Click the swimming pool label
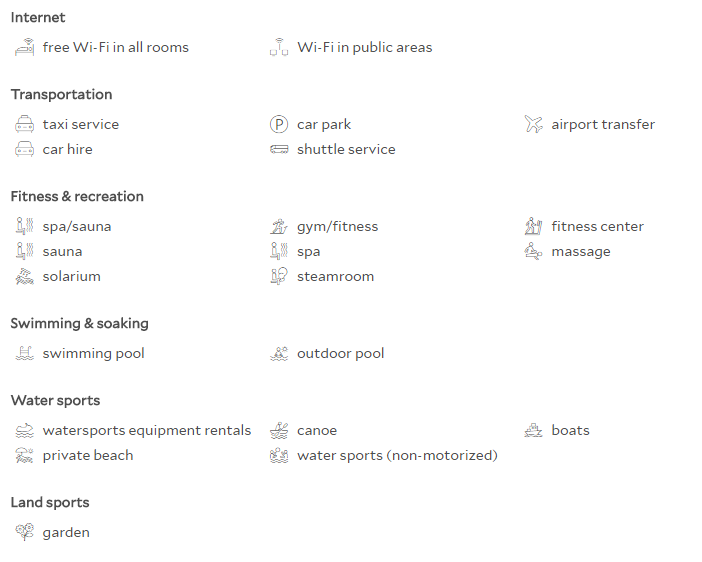Image resolution: width=702 pixels, height=562 pixels. point(94,353)
